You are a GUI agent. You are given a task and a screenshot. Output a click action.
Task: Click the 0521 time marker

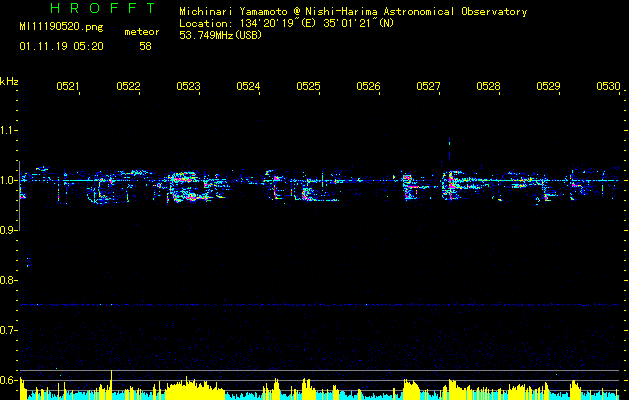pyautogui.click(x=68, y=86)
